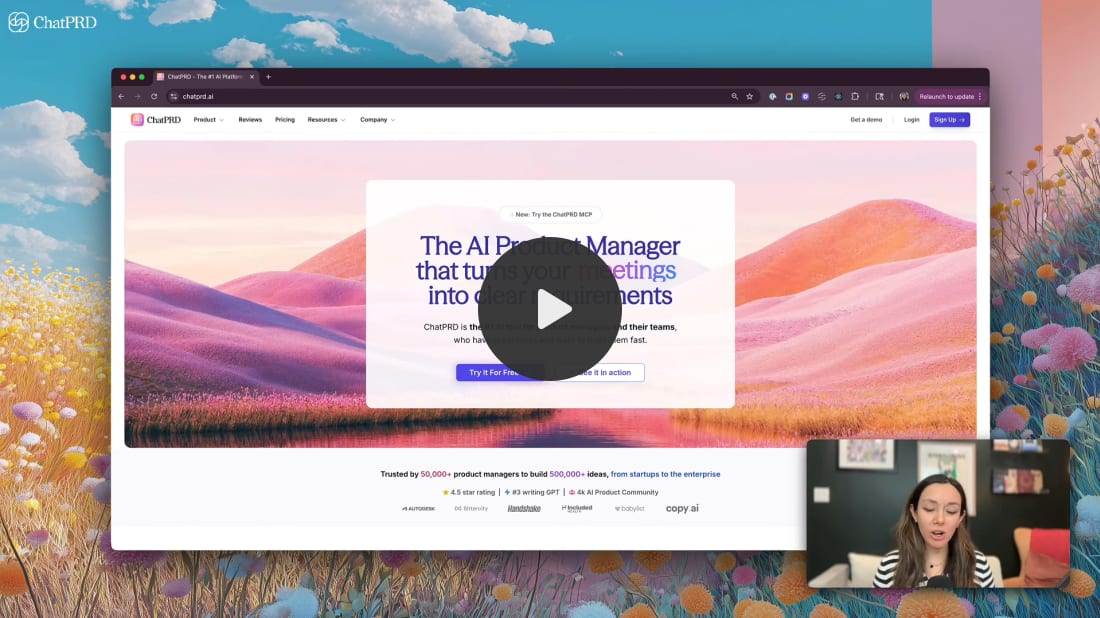Open the Extensions puzzle piece menu

coord(854,96)
